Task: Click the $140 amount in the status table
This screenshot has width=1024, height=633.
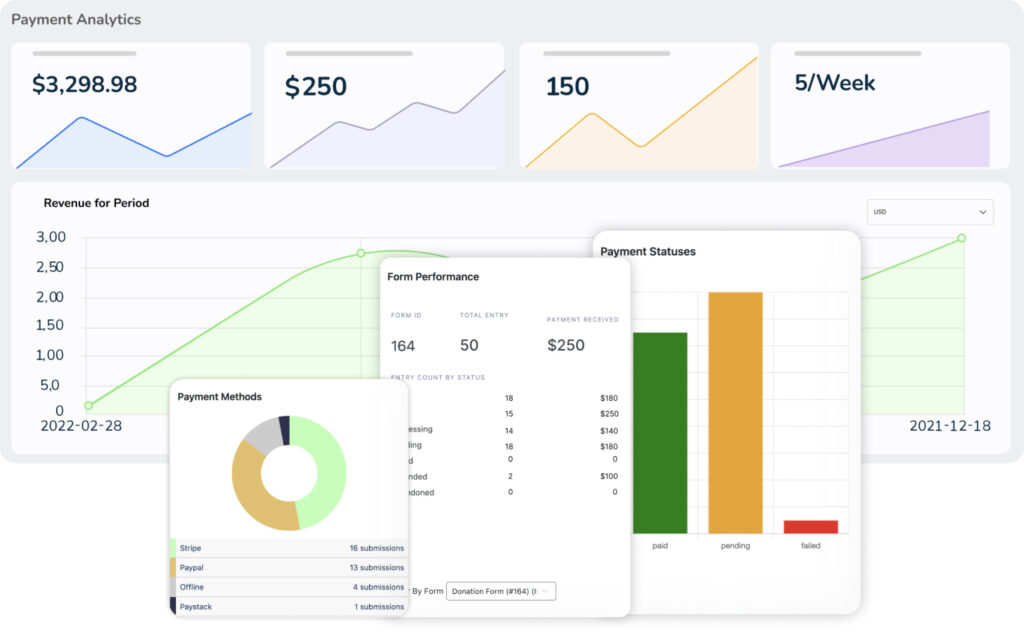Action: [x=609, y=430]
